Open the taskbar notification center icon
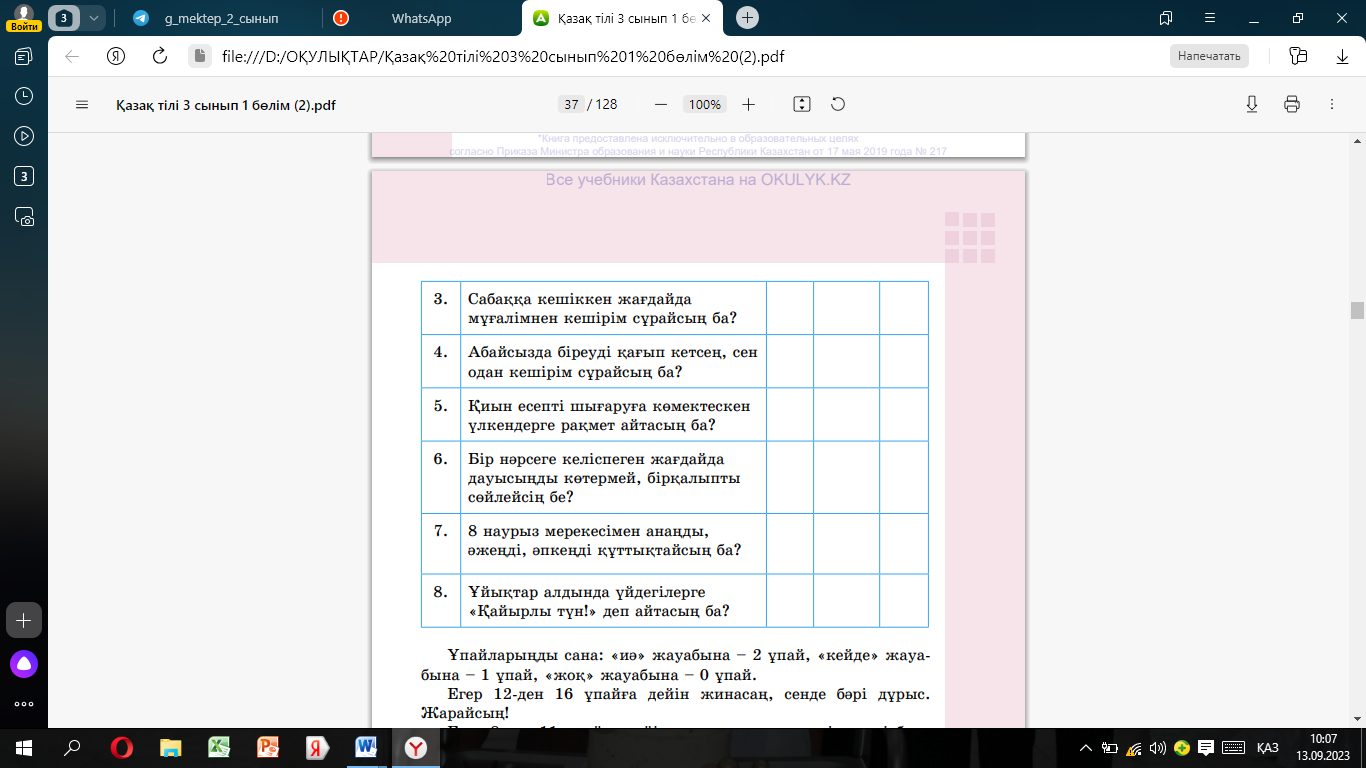 [x=1207, y=748]
